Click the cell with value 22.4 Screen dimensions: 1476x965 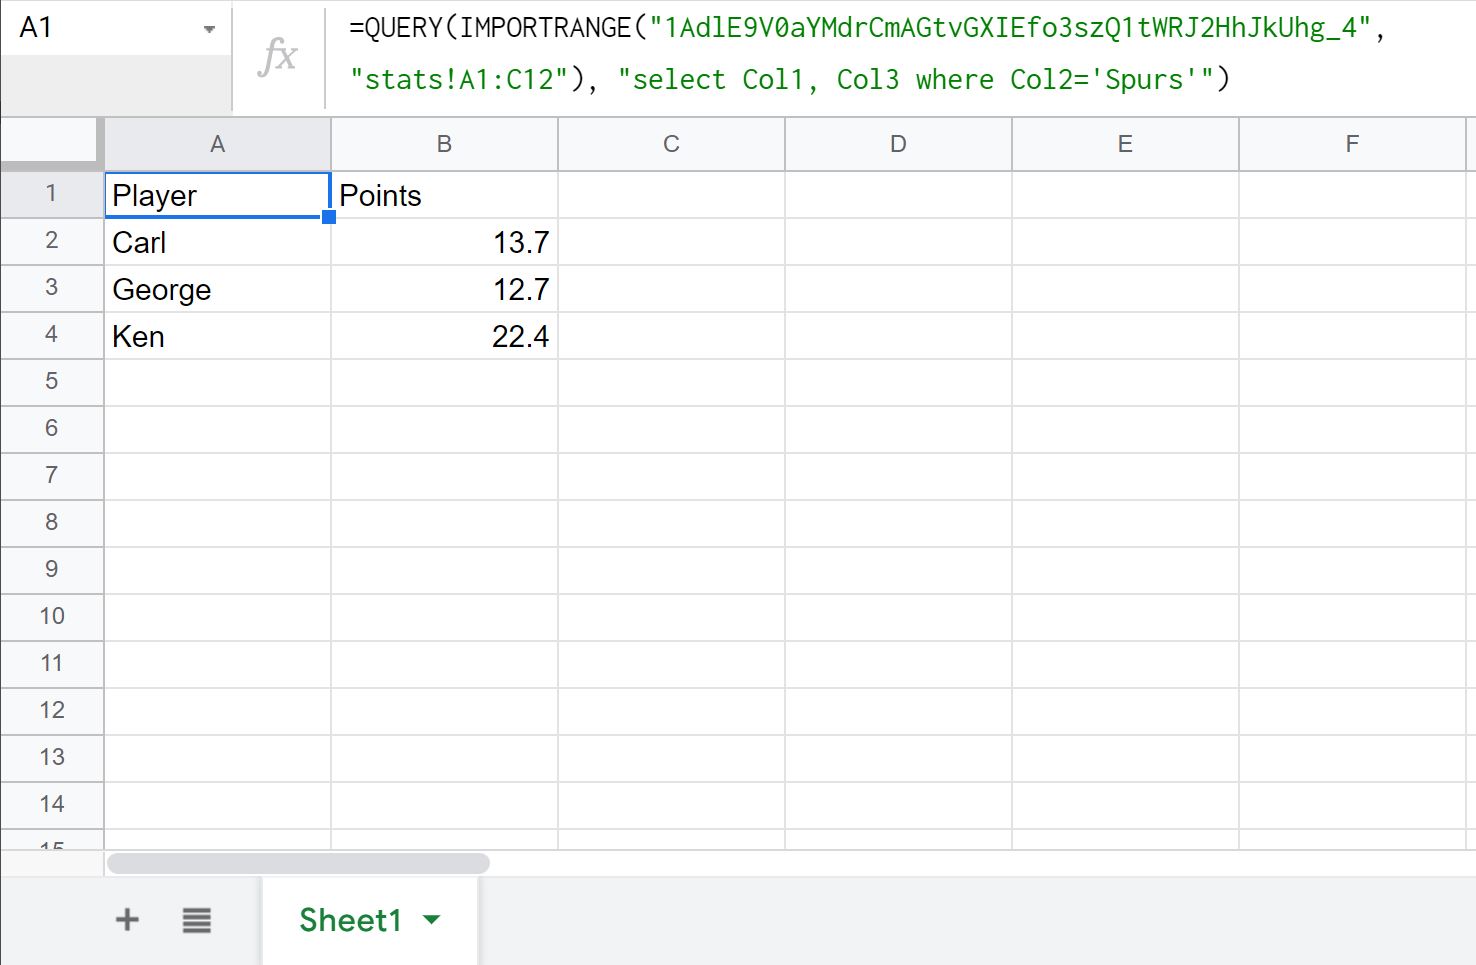(445, 336)
